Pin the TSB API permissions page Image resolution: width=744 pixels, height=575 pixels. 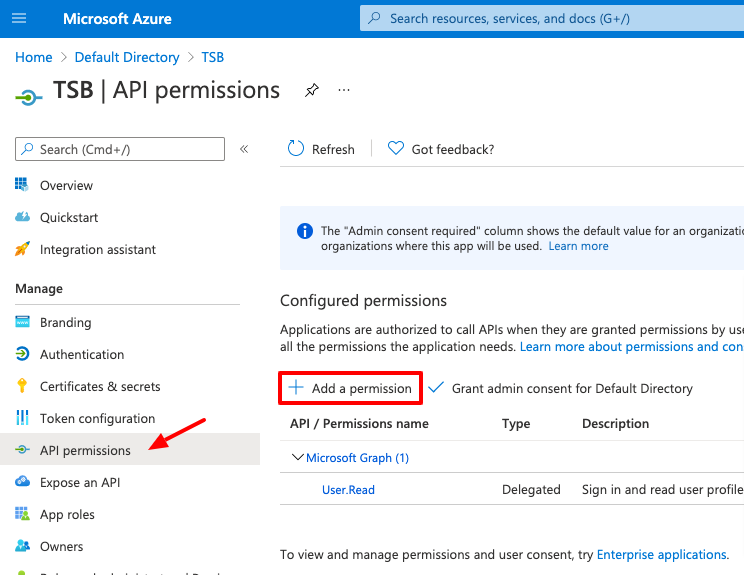(312, 90)
